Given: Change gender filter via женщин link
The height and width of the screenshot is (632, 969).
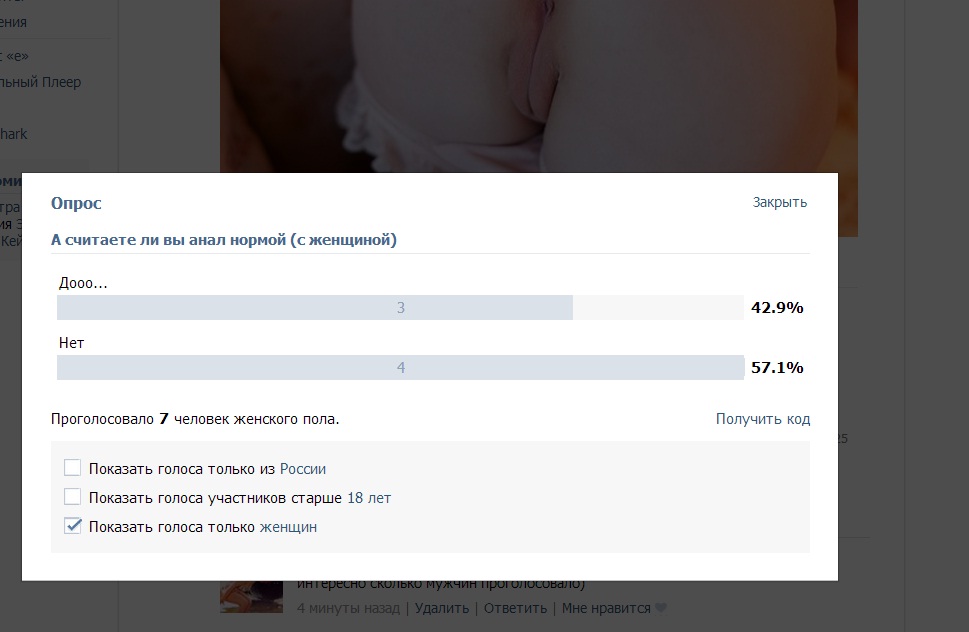Looking at the screenshot, I should coord(288,527).
